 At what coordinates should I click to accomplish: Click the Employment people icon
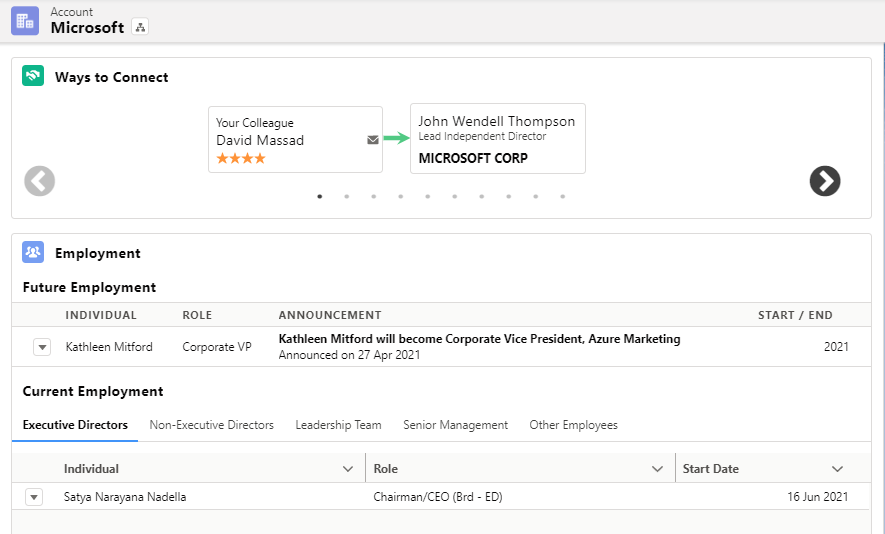click(x=33, y=252)
